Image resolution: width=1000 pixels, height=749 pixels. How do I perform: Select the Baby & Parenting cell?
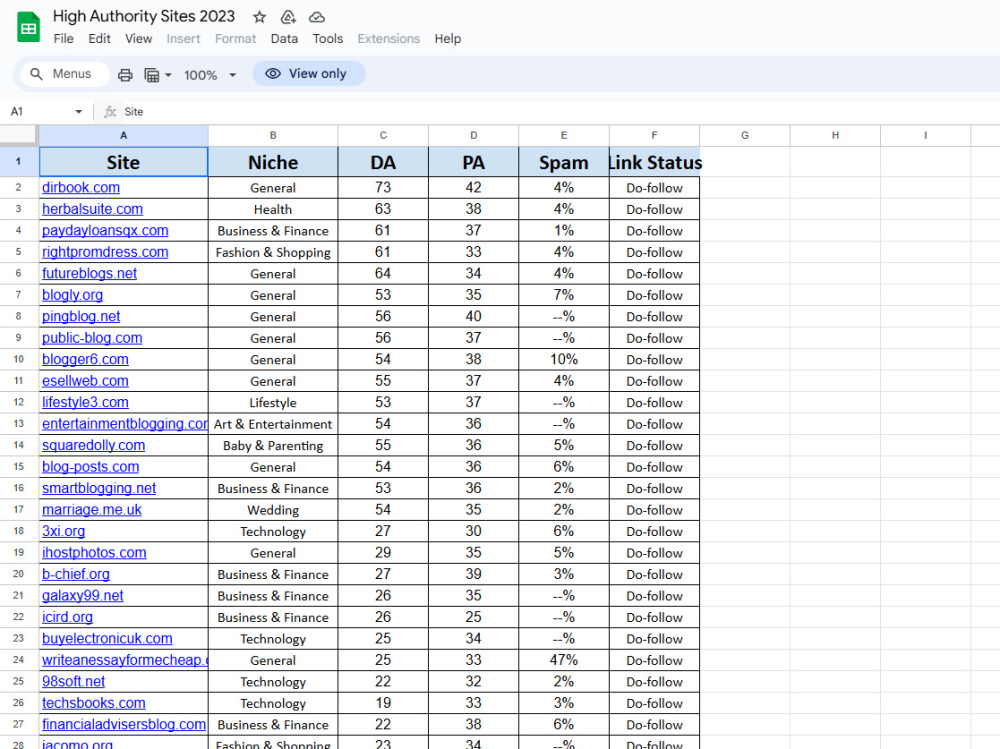pos(273,445)
